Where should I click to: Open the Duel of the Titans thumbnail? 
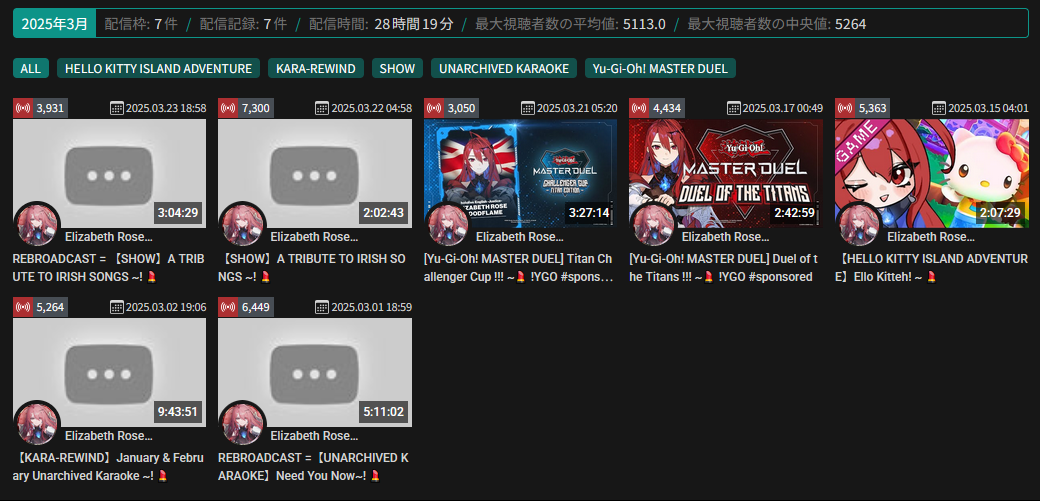pos(726,173)
